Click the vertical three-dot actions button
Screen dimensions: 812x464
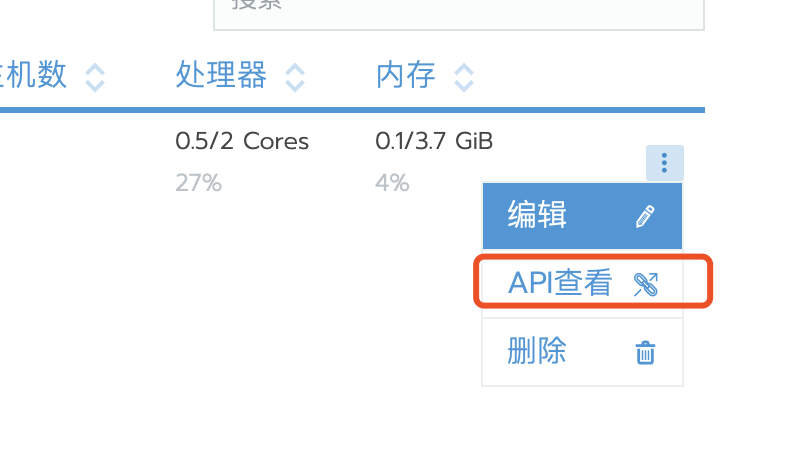(x=664, y=163)
